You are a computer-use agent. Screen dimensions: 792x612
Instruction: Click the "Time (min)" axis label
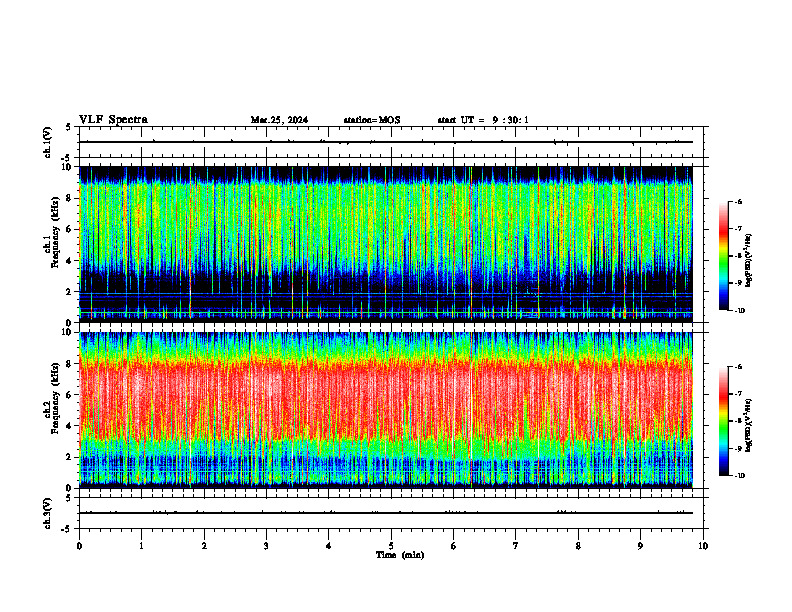tap(400, 555)
